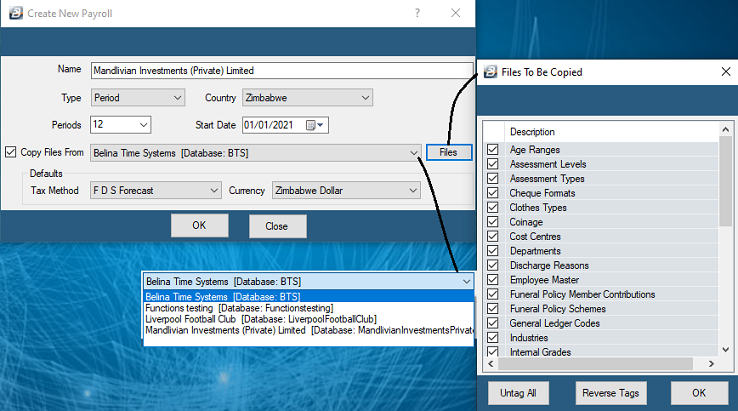738x411 pixels.
Task: Click the file list scroll down arrow
Action: point(726,350)
